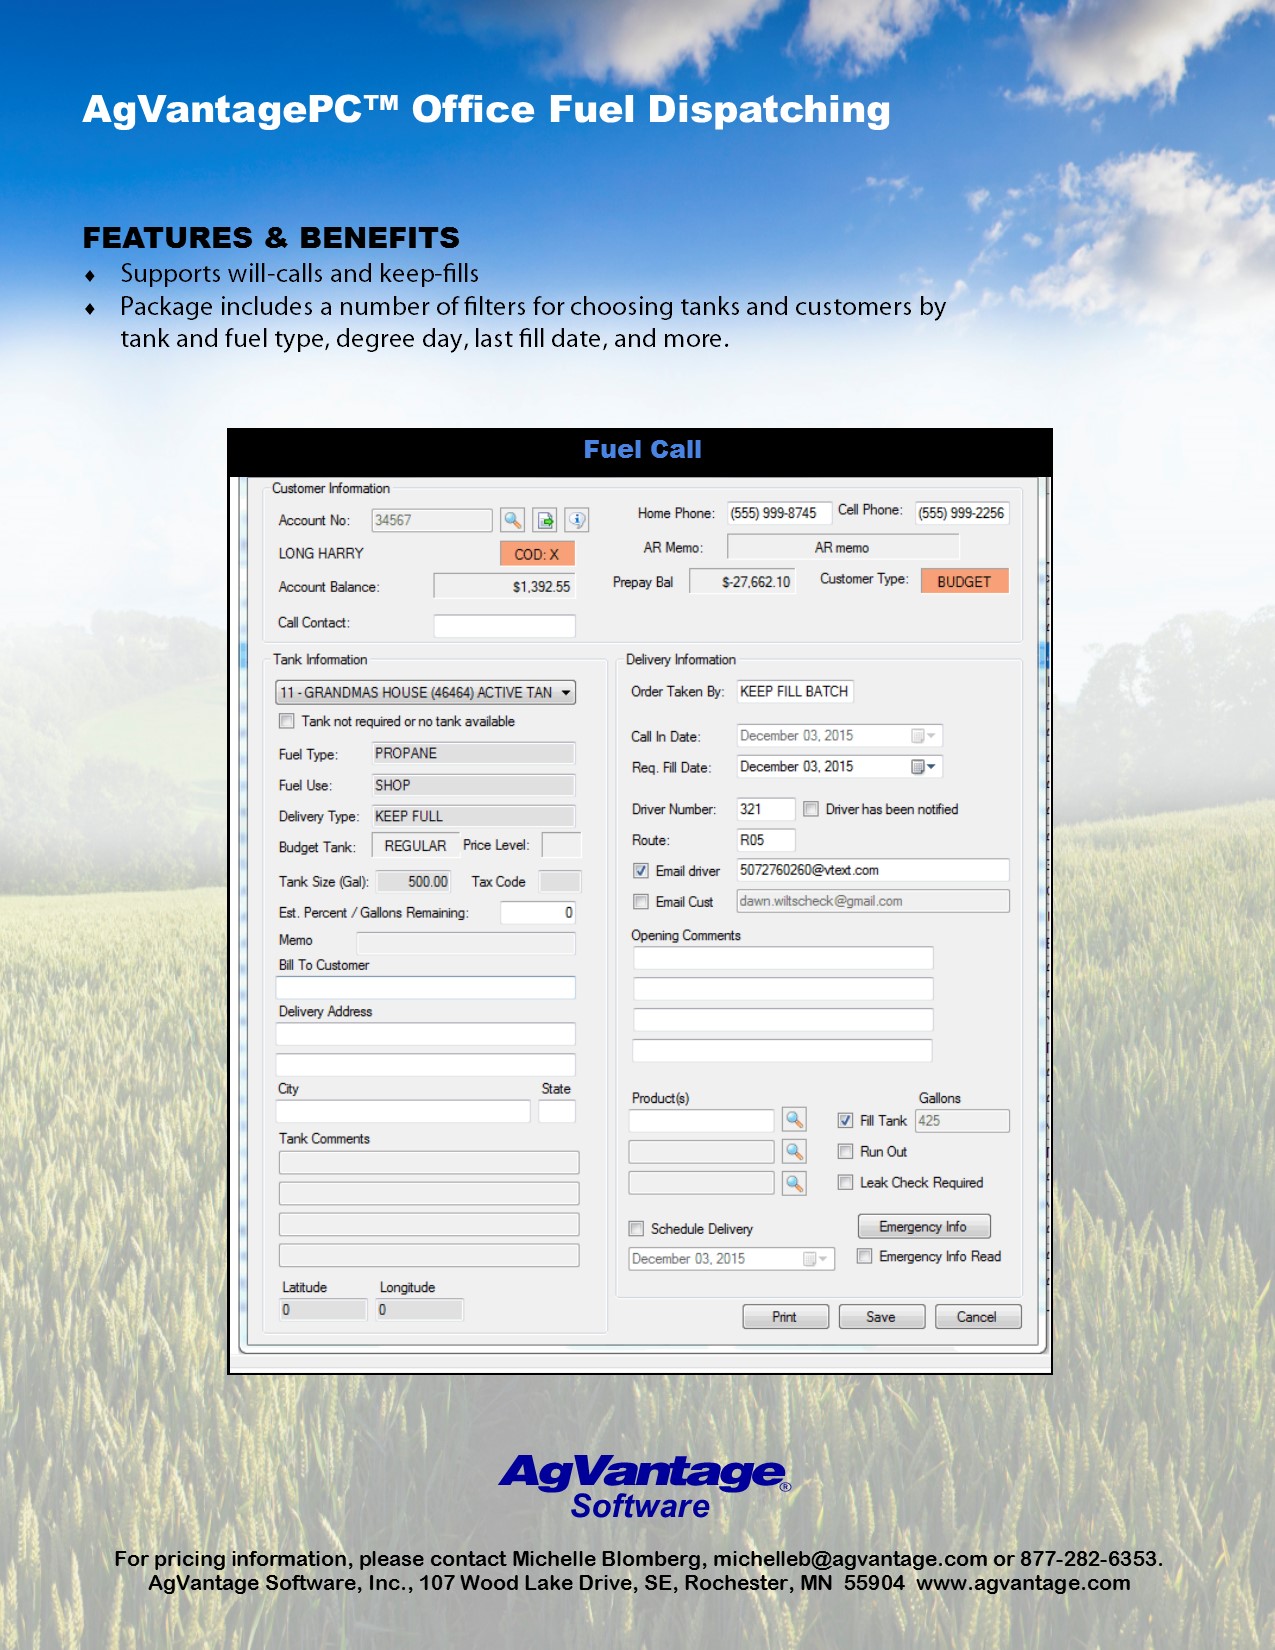This screenshot has height=1650, width=1275.
Task: Click the Tax Code field
Action: (560, 882)
